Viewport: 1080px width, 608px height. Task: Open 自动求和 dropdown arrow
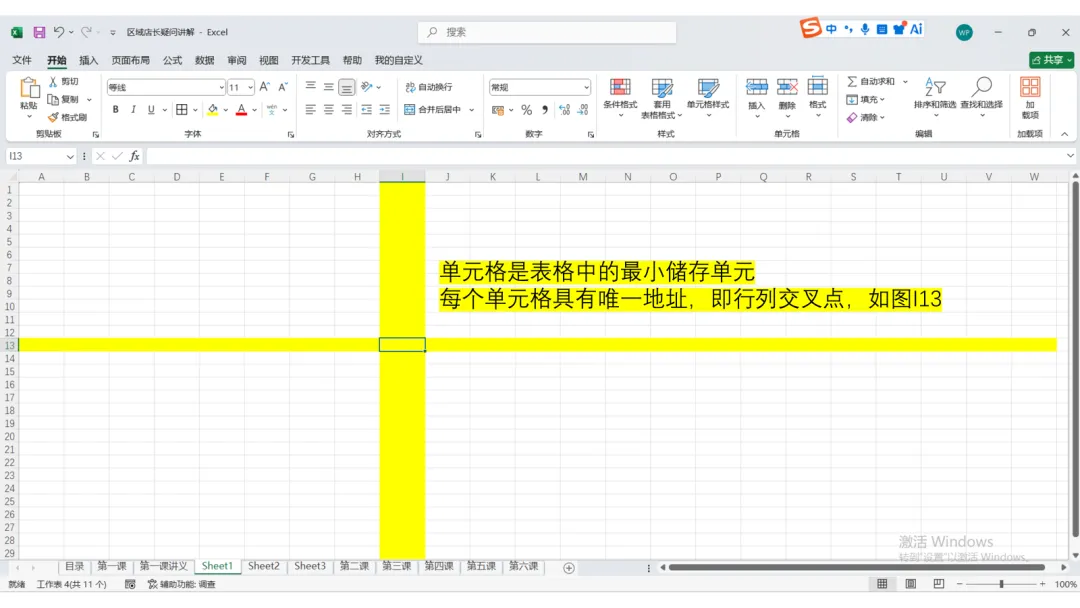point(905,81)
